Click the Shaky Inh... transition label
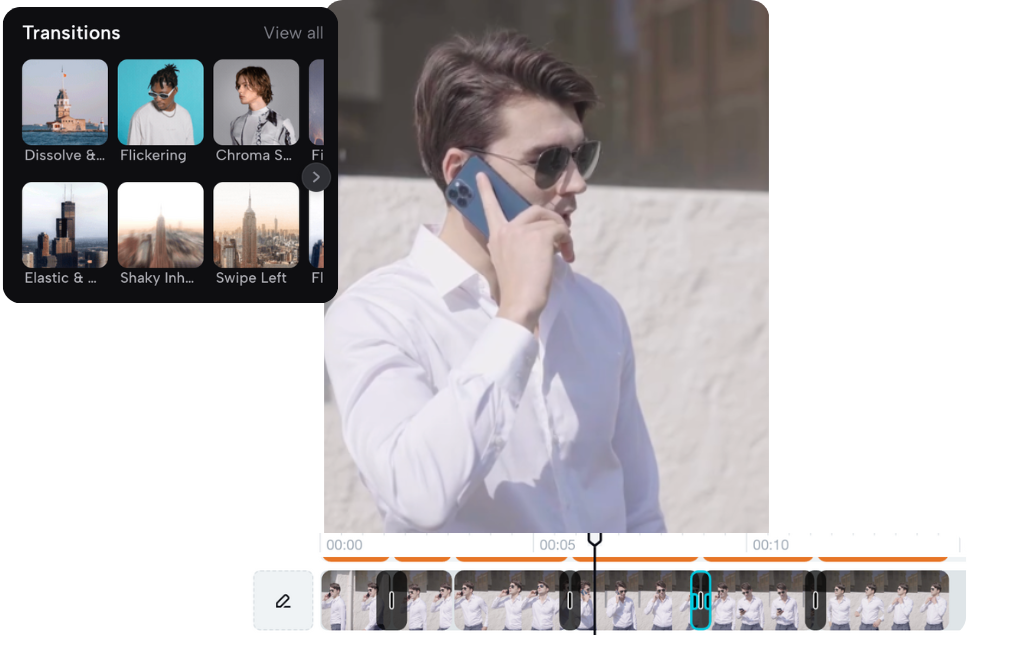The height and width of the screenshot is (649, 1031). pyautogui.click(x=157, y=278)
